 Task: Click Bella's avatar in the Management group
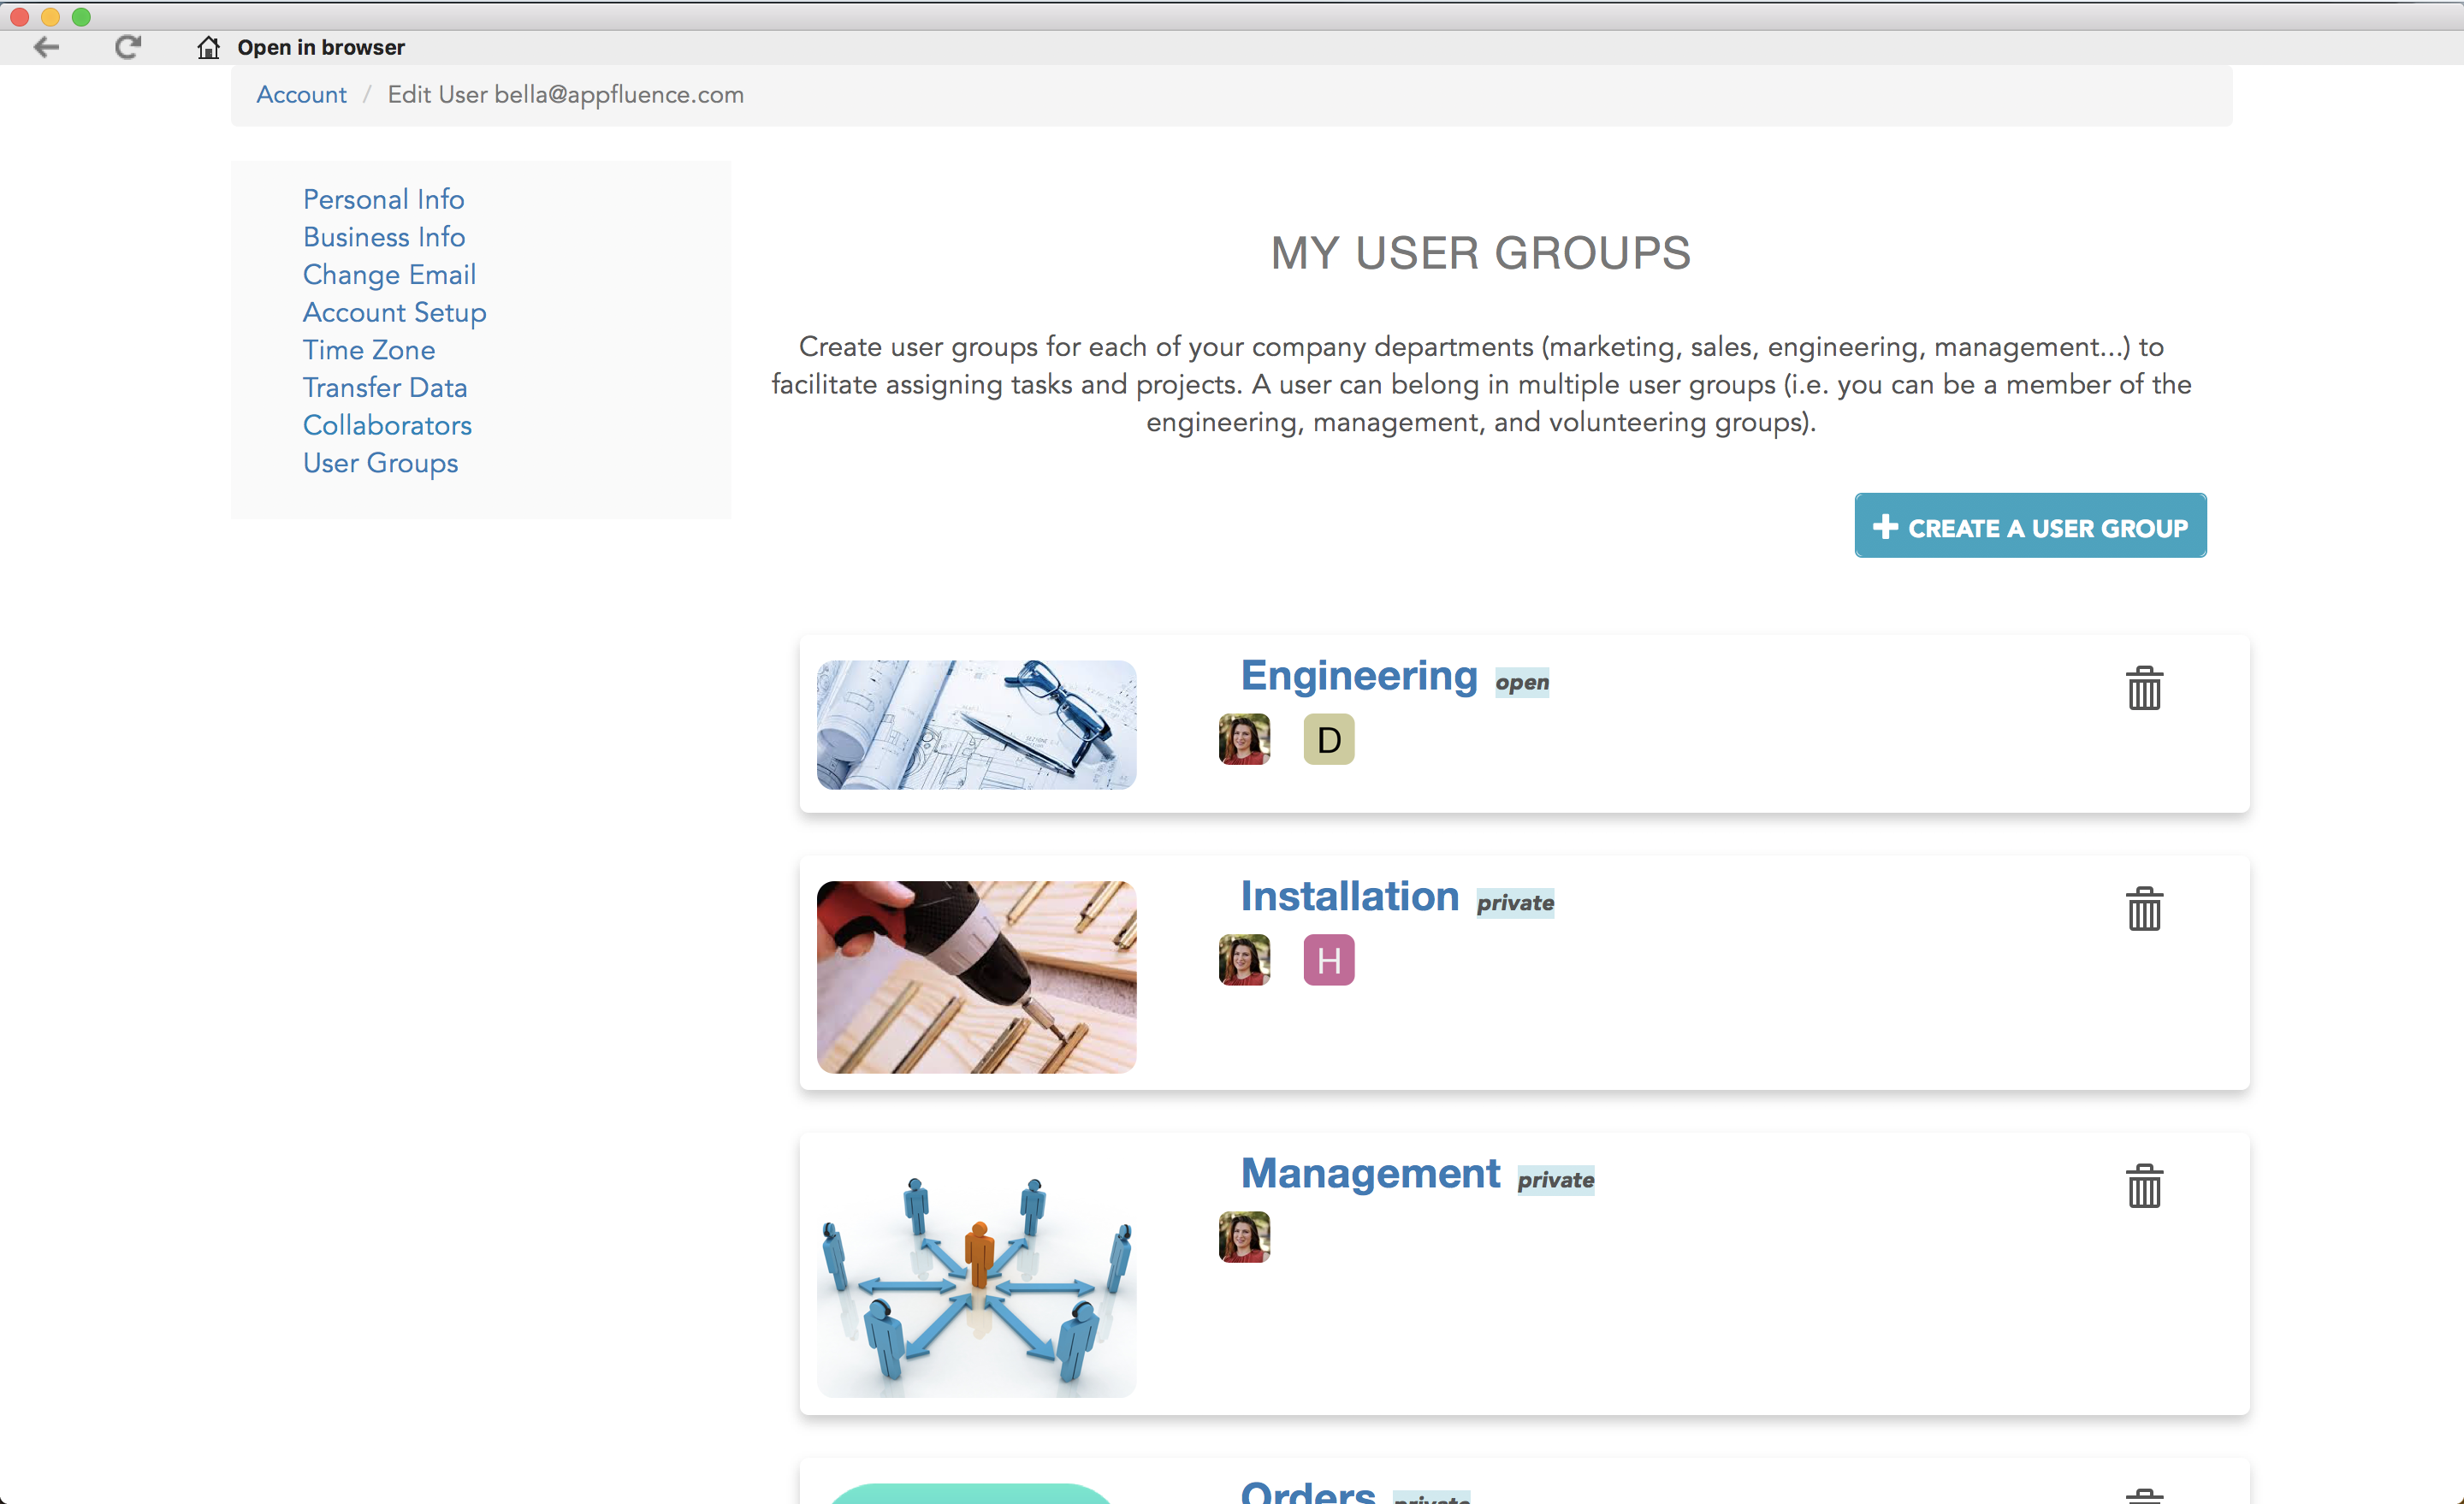coord(1243,1238)
